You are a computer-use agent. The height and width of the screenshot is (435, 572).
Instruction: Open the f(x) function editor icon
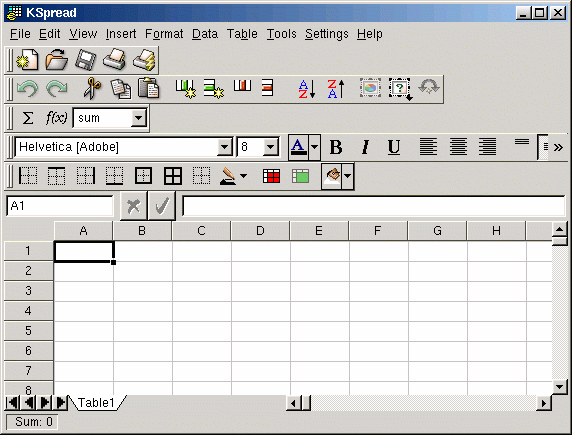(56, 118)
